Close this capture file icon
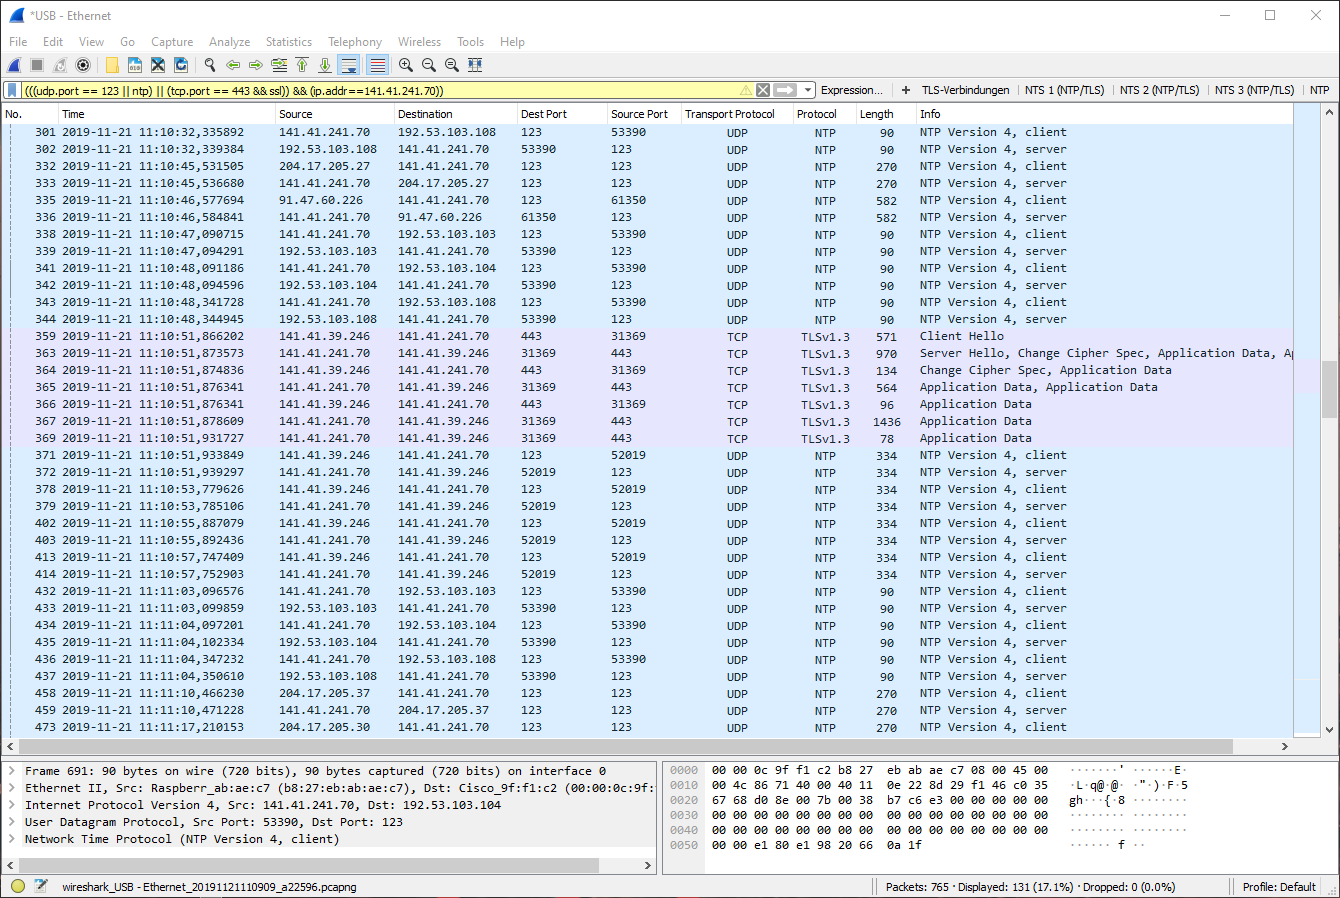1340x898 pixels. click(x=158, y=65)
